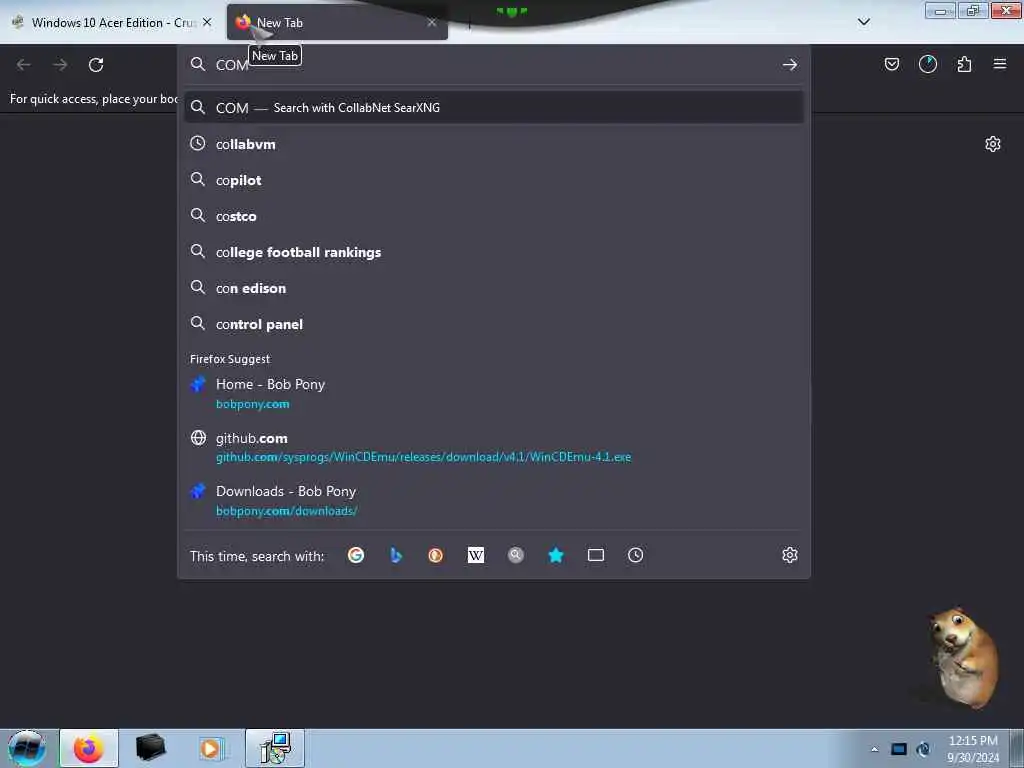
Task: Click the Firefox taskbar icon
Action: (x=89, y=748)
